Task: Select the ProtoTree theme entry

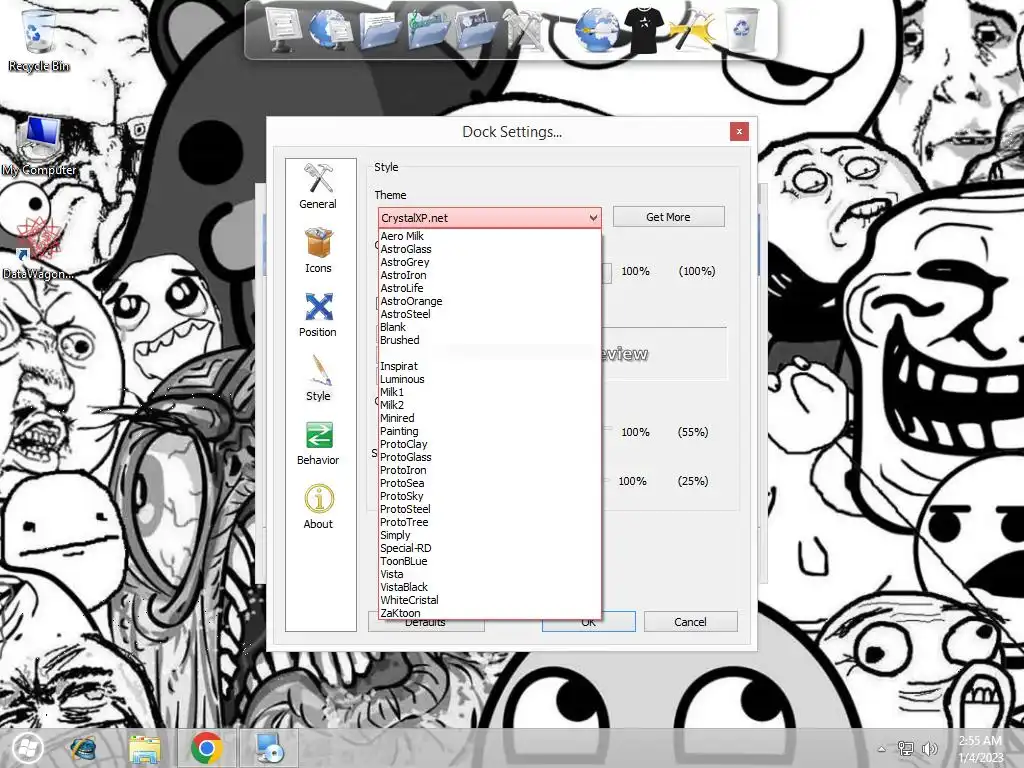Action: tap(489, 522)
